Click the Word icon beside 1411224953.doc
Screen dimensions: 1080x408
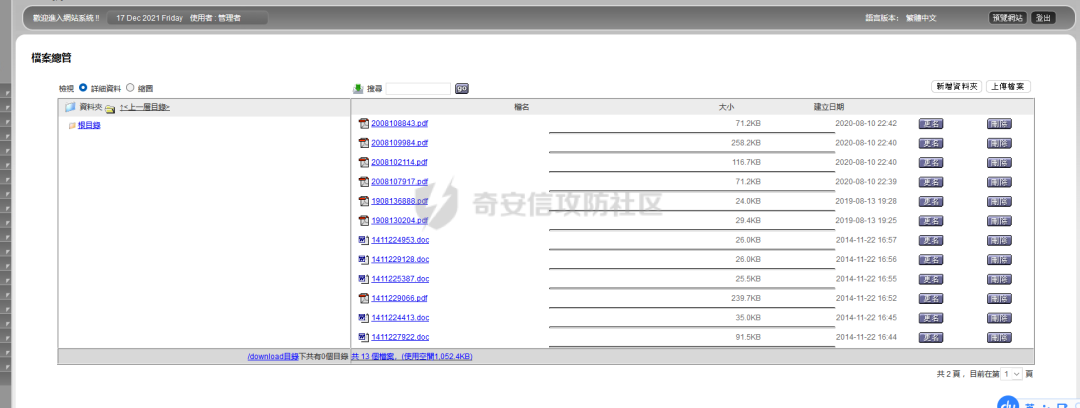tap(364, 240)
